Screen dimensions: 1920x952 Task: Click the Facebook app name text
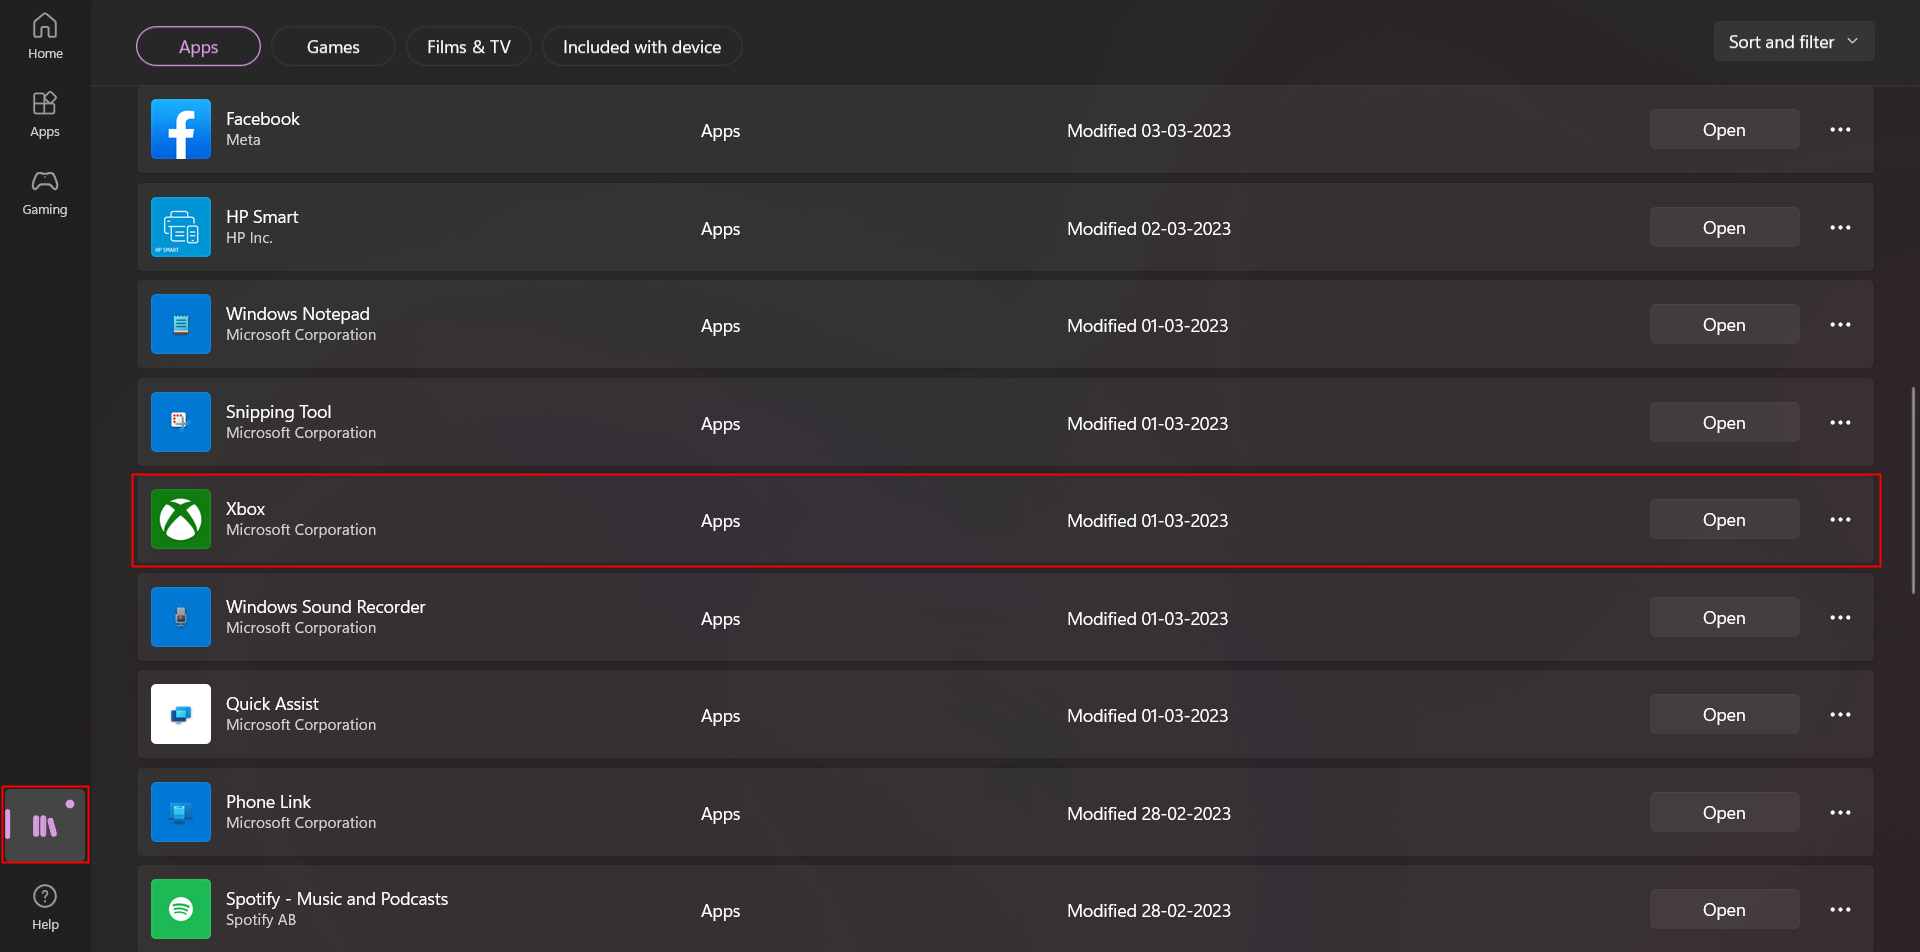(x=263, y=119)
